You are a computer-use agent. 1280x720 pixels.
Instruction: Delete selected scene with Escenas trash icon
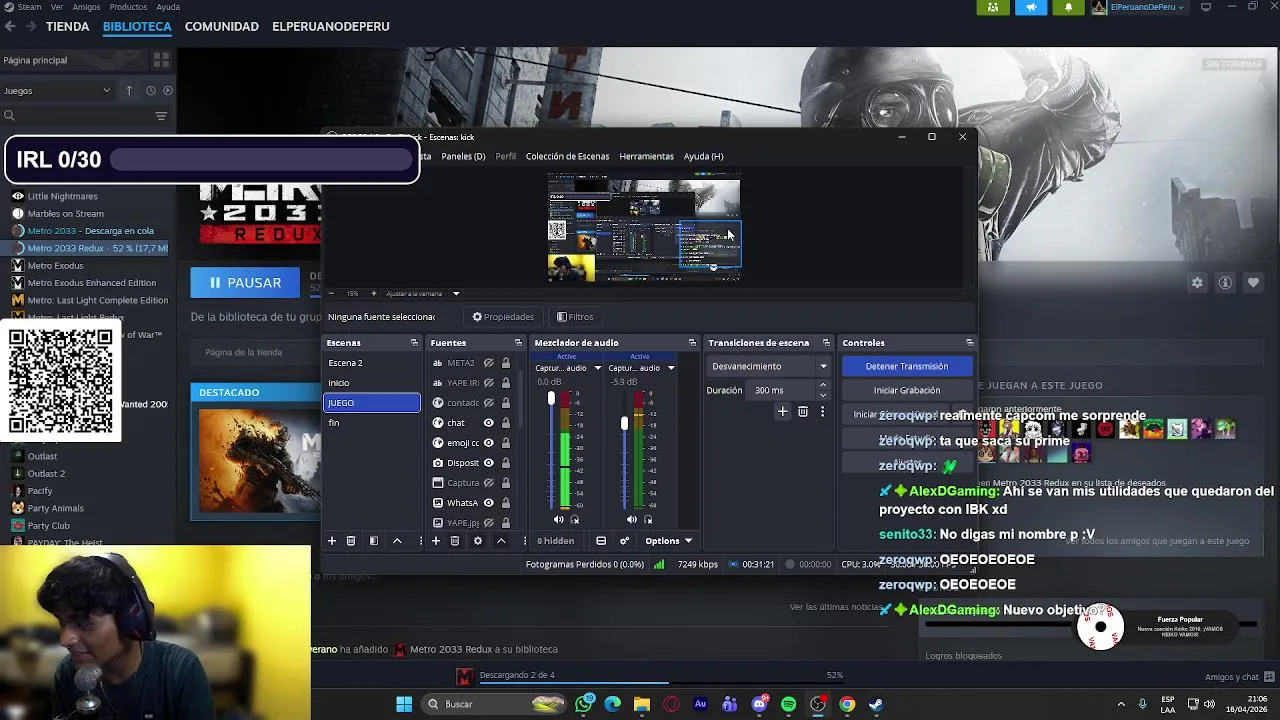coord(351,541)
